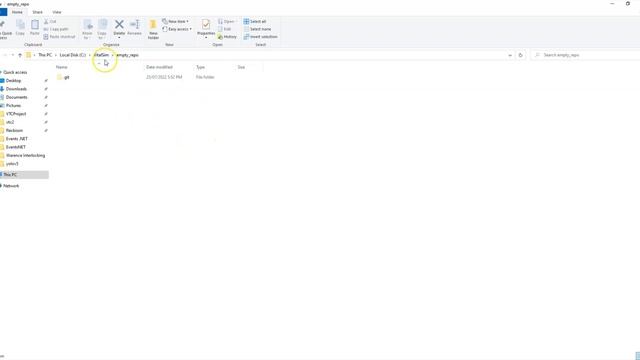Screen dimensions: 640x360
Task: Select Quick access in the navigation pane
Action: pyautogui.click(x=15, y=72)
